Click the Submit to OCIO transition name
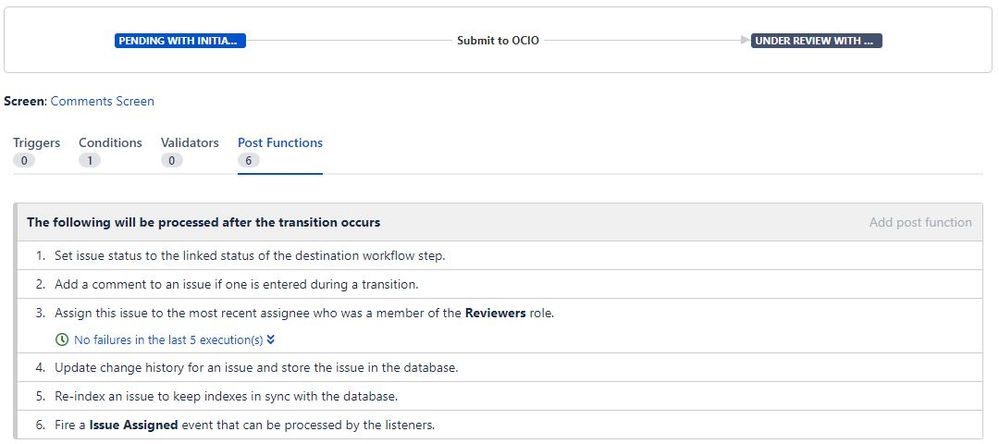 (498, 41)
